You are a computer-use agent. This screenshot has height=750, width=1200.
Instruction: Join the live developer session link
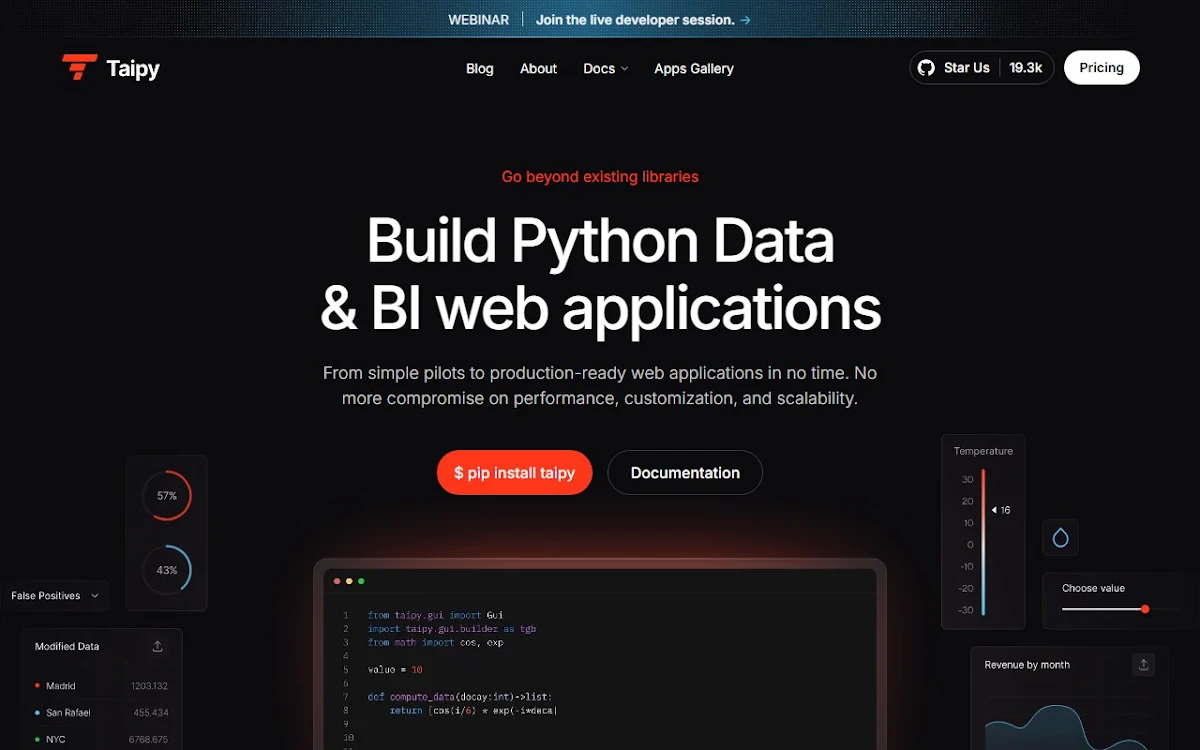point(643,20)
